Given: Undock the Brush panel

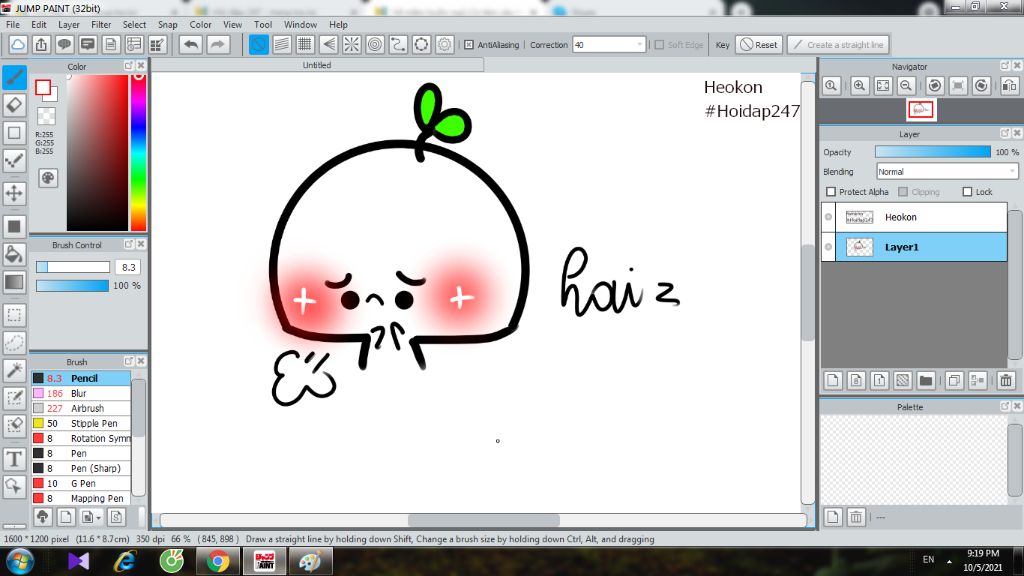Looking at the screenshot, I should click(x=128, y=361).
